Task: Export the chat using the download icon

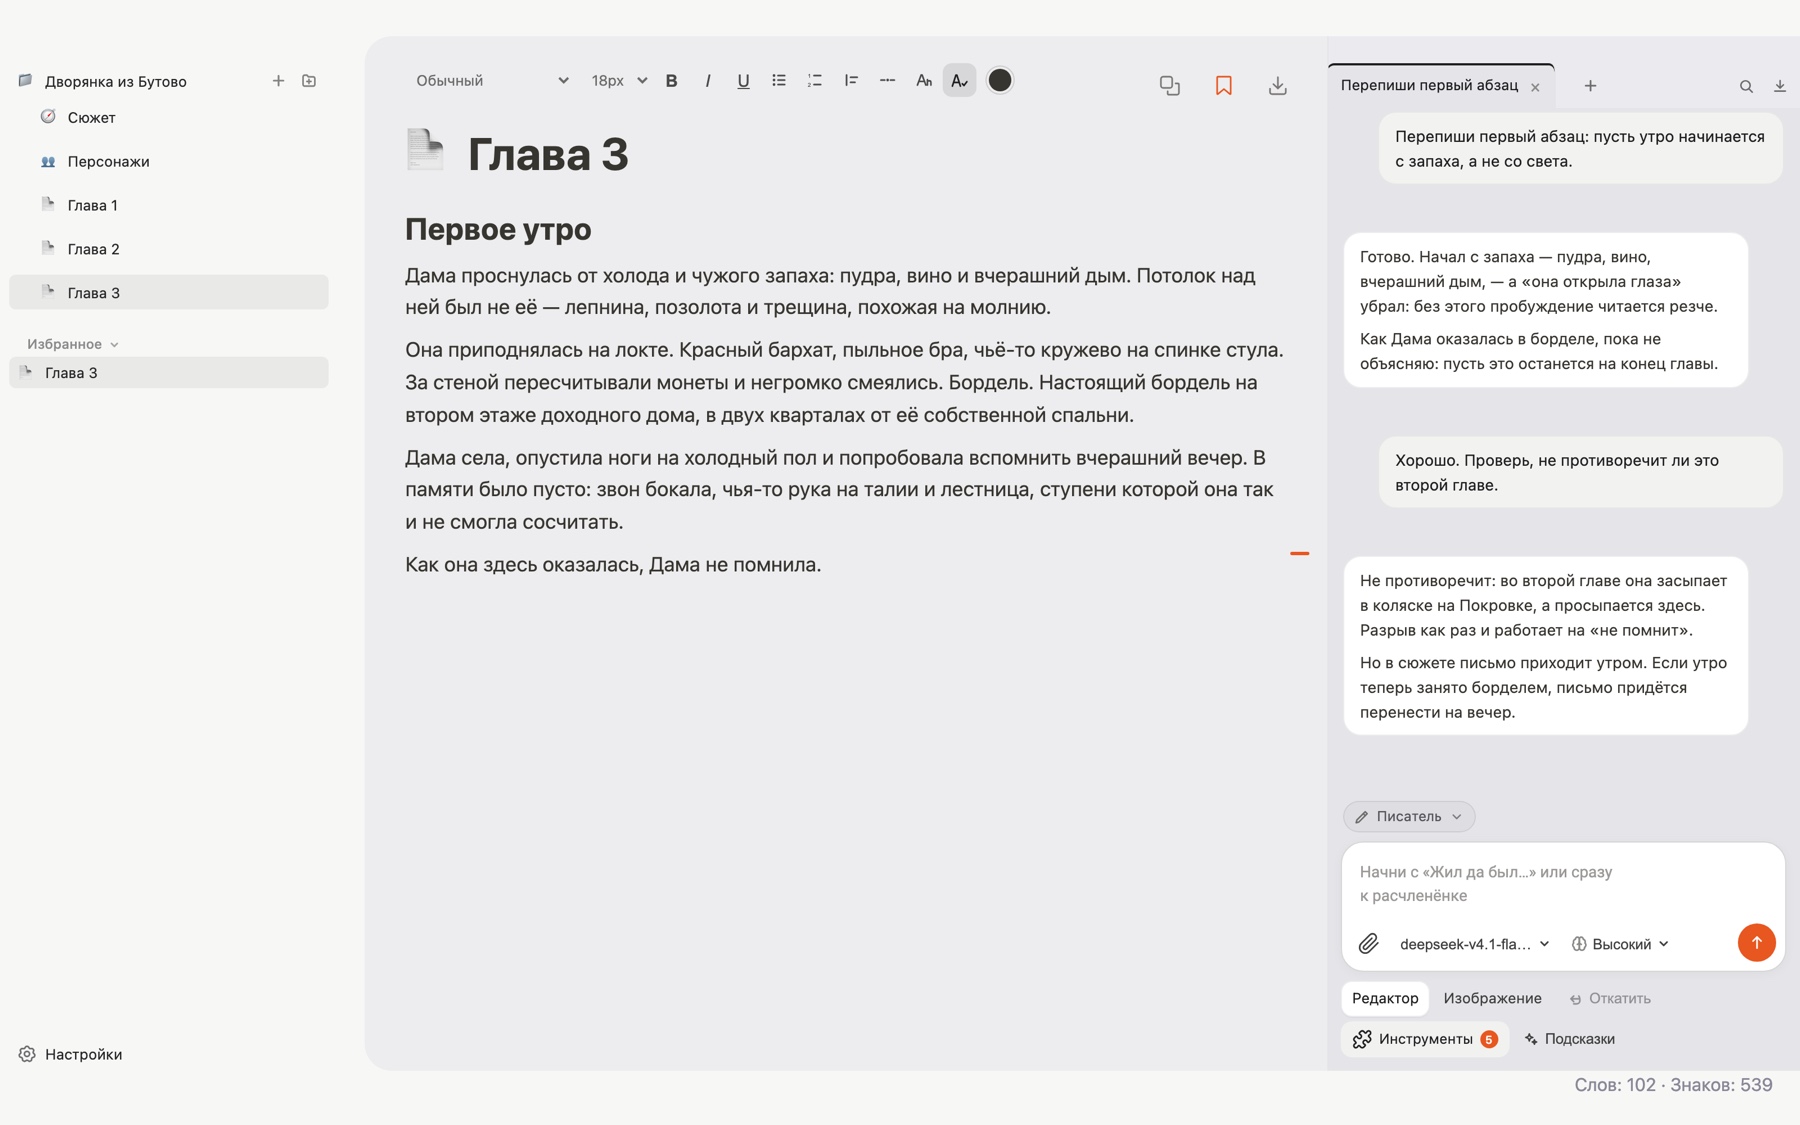Action: [1780, 87]
